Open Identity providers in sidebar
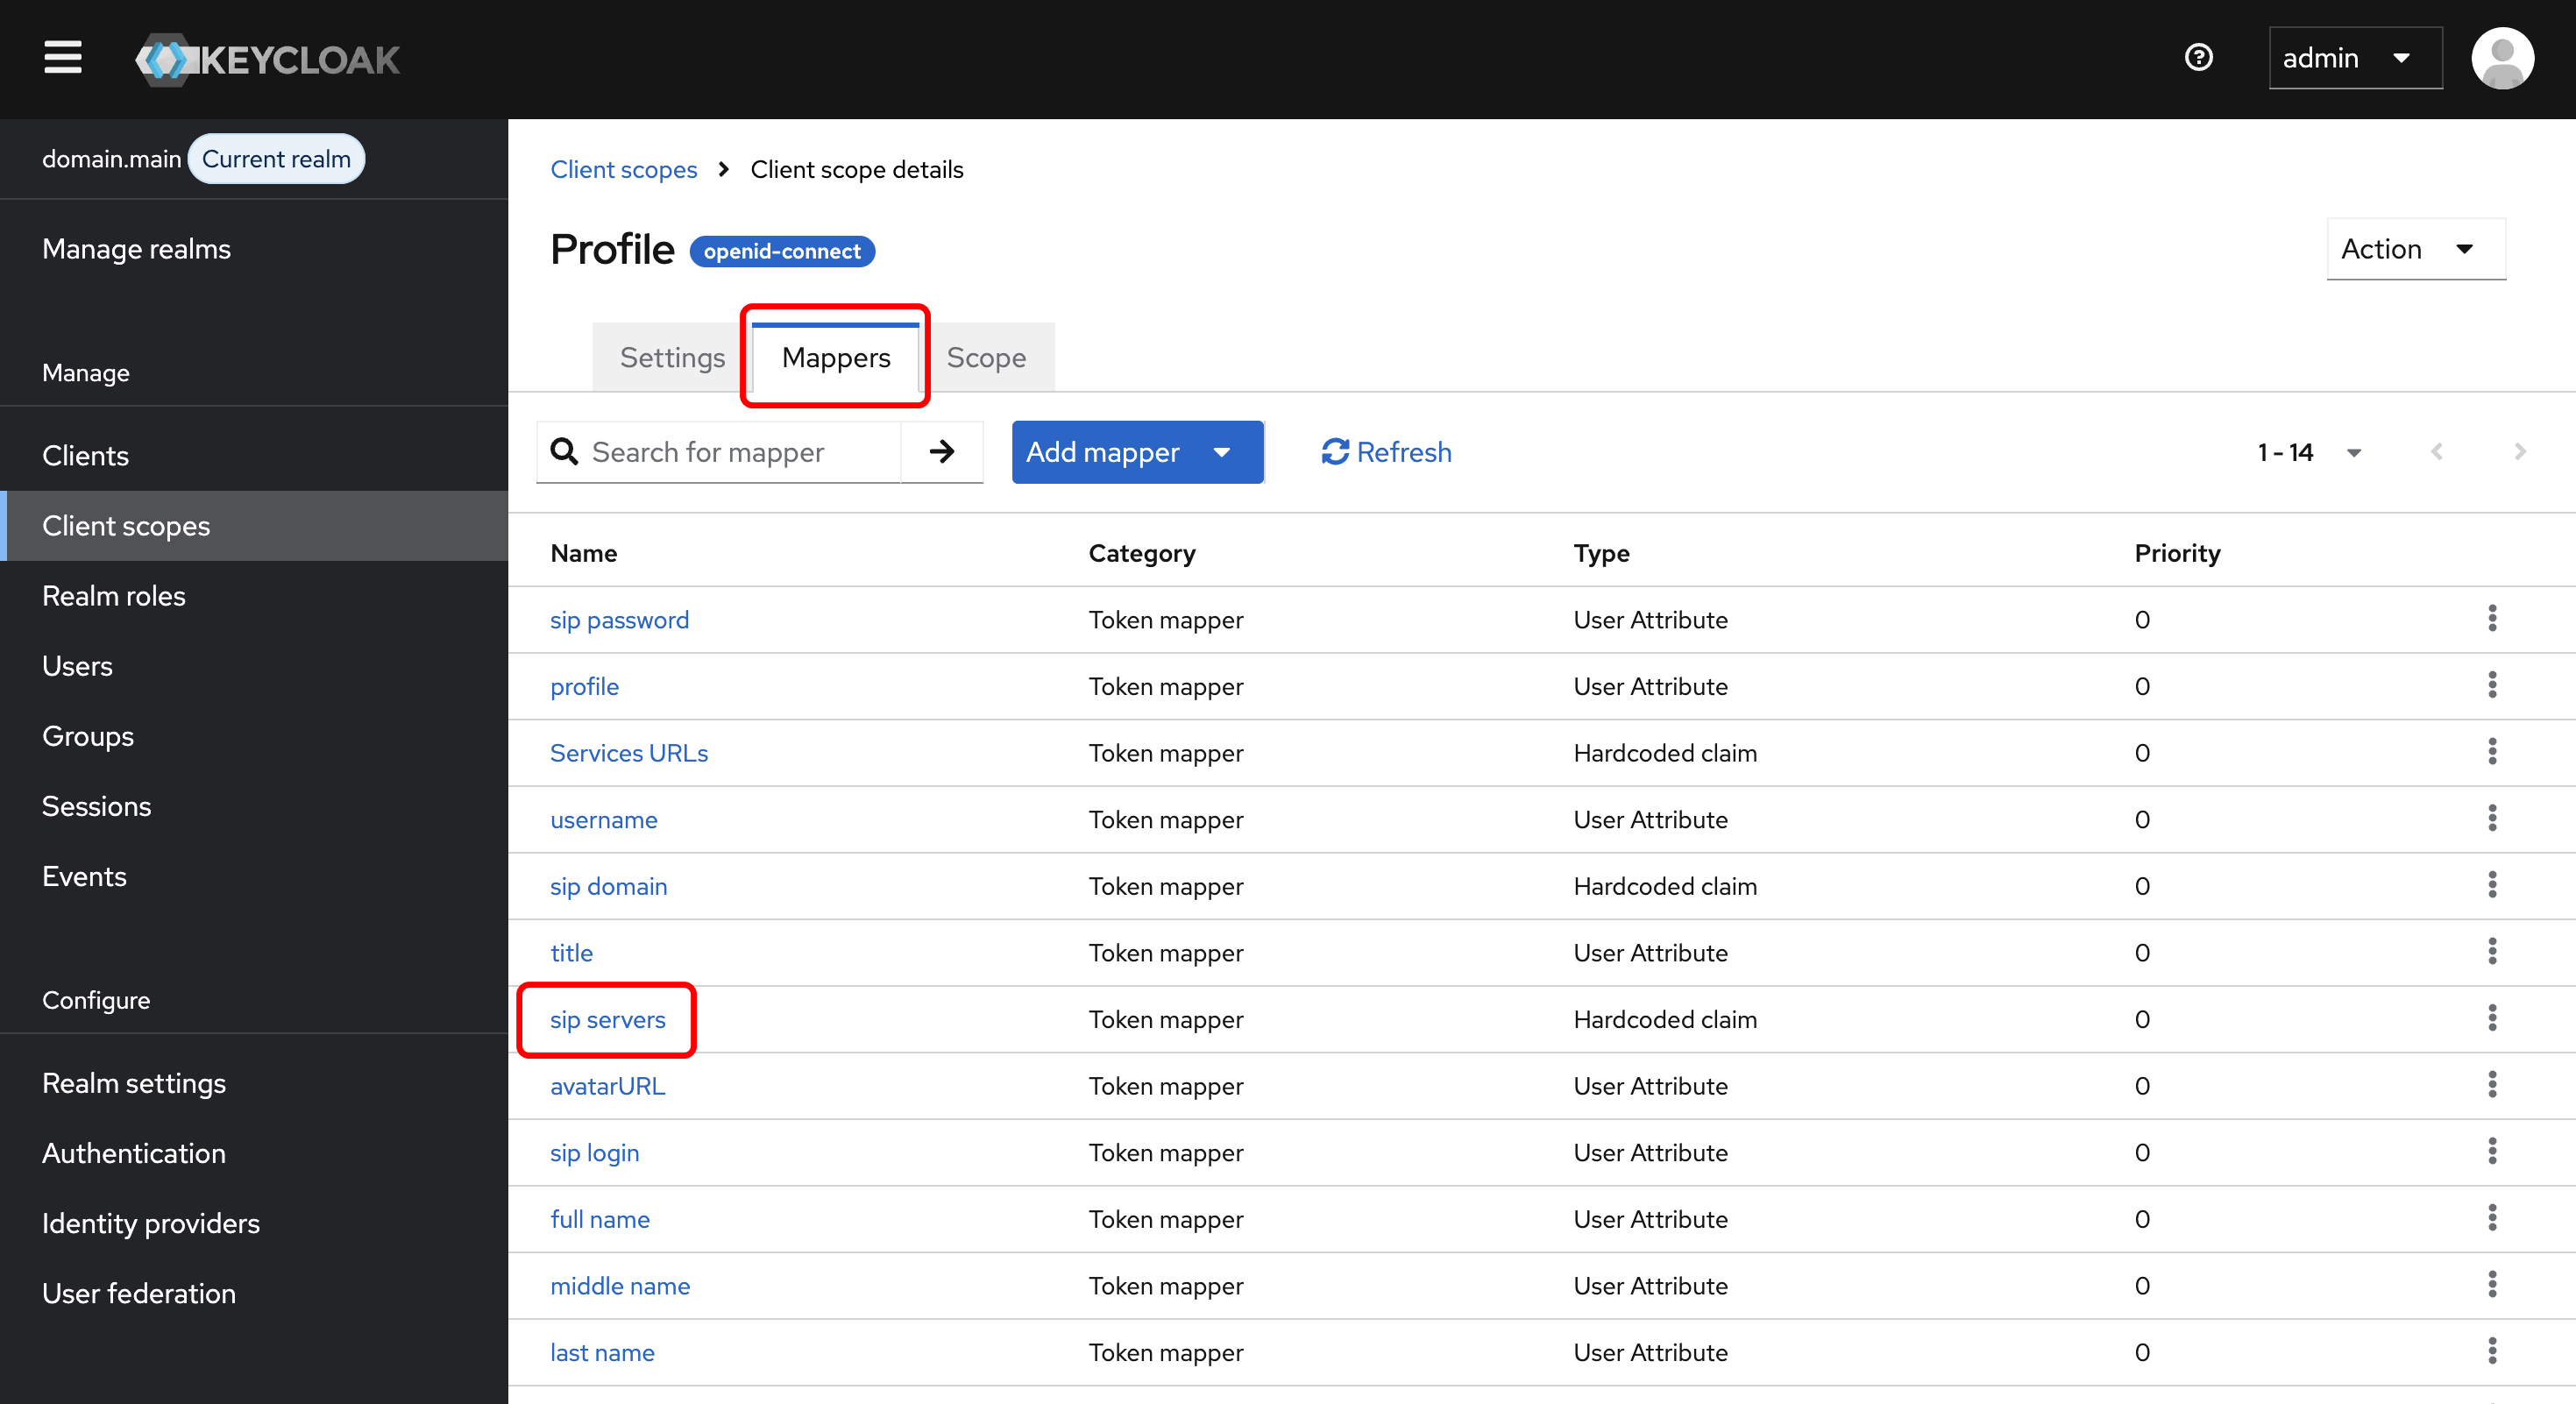Image resolution: width=2576 pixels, height=1404 pixels. click(x=150, y=1223)
